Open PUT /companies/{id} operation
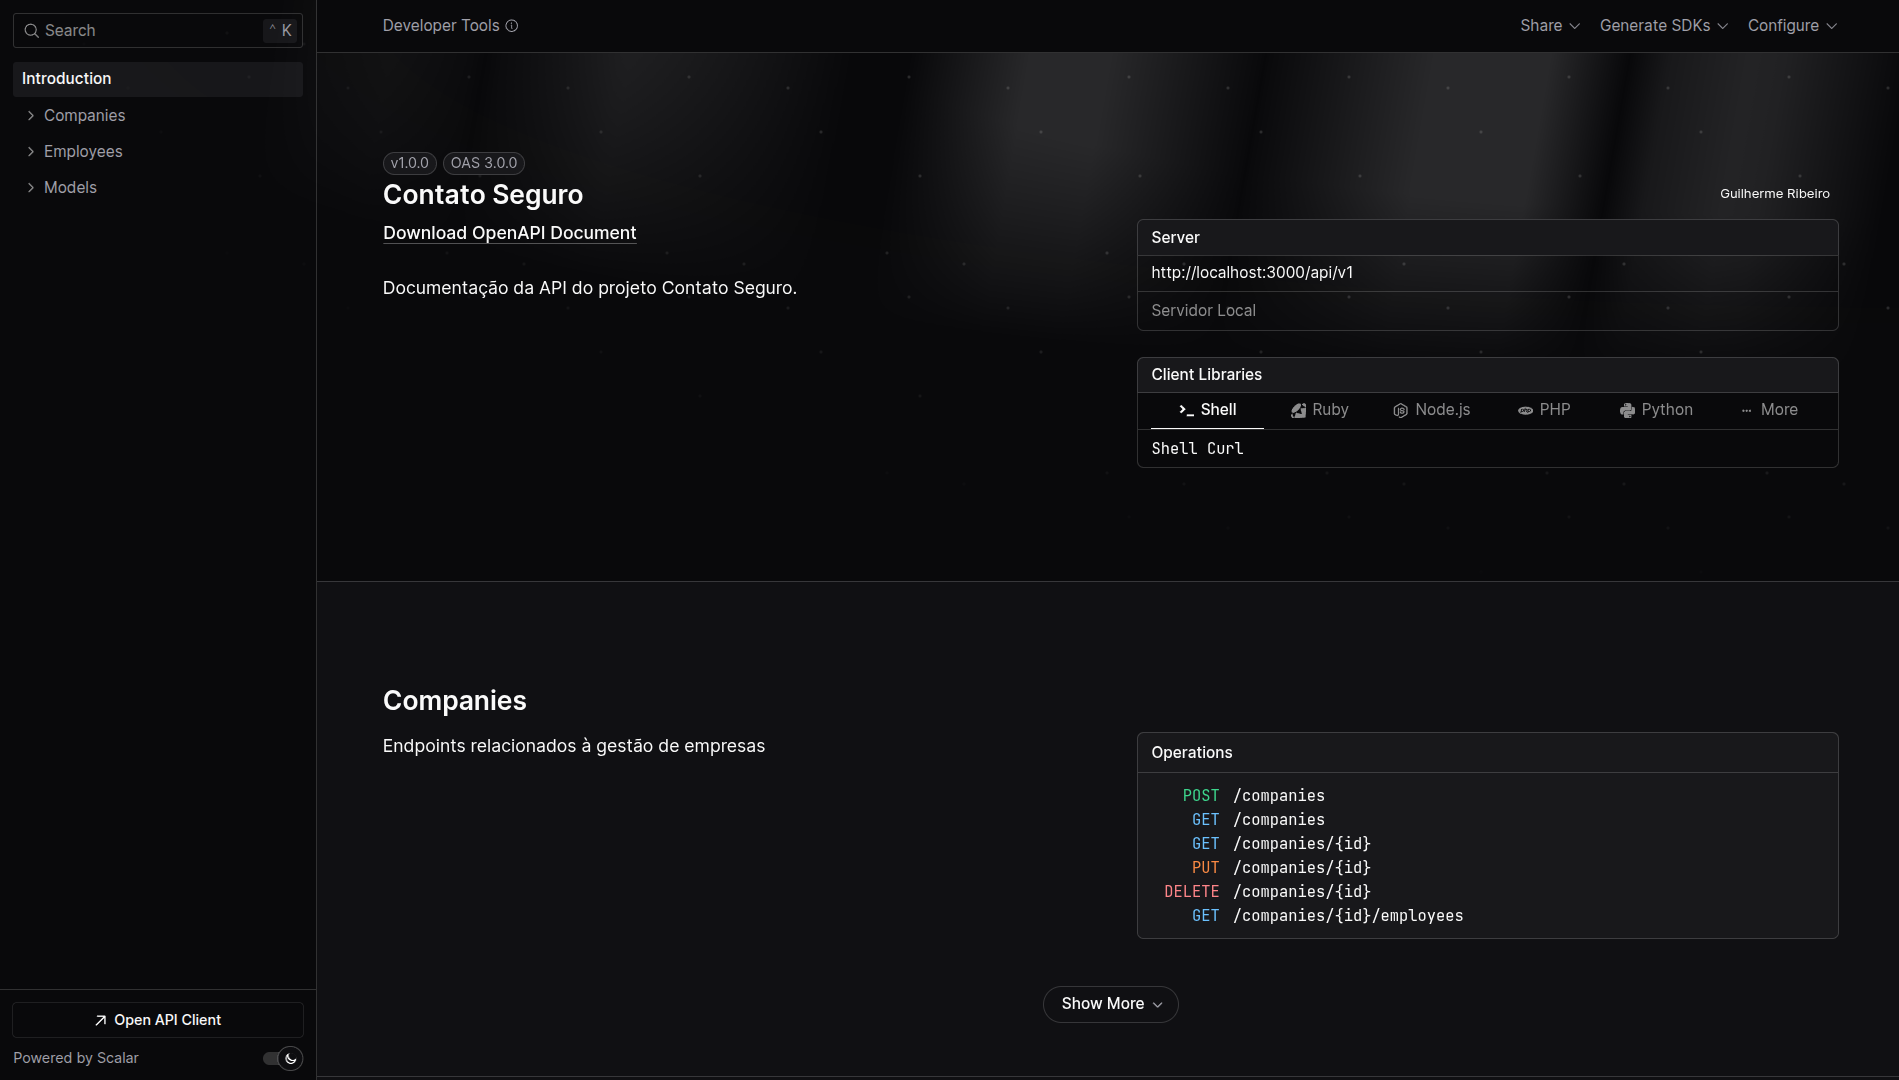Image resolution: width=1899 pixels, height=1080 pixels. (x=1281, y=868)
